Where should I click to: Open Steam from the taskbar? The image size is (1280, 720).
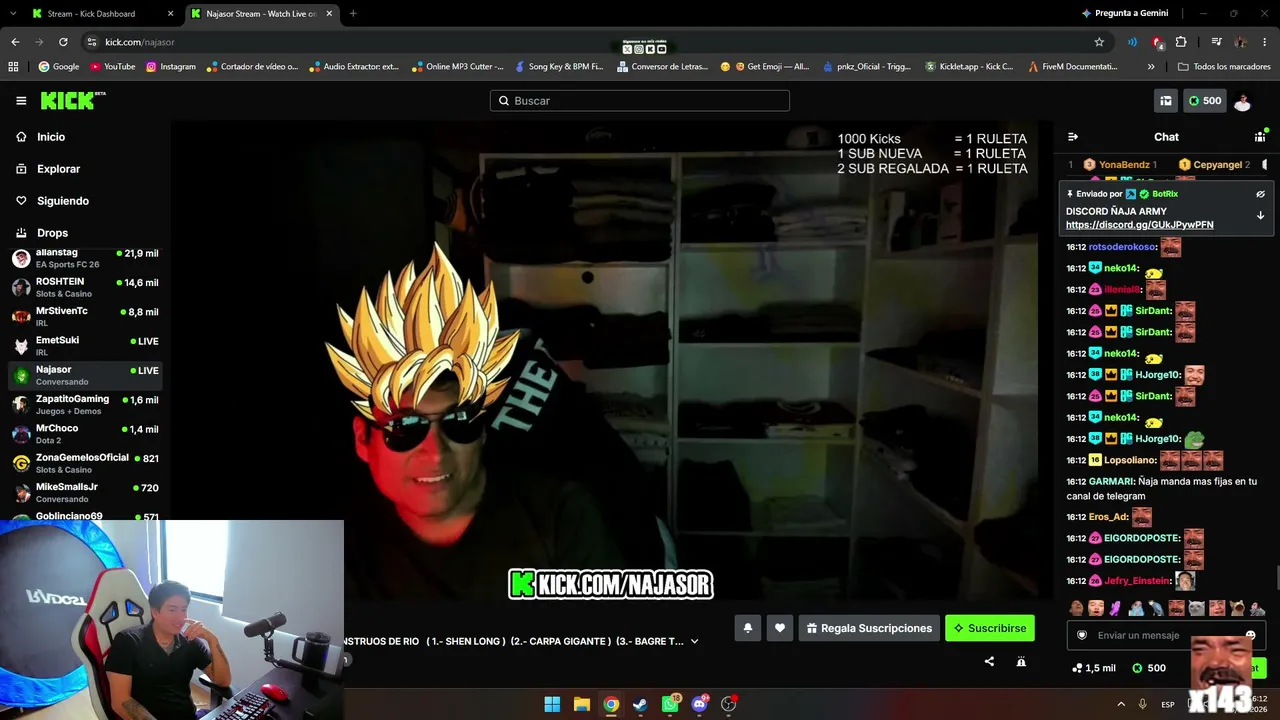click(640, 704)
